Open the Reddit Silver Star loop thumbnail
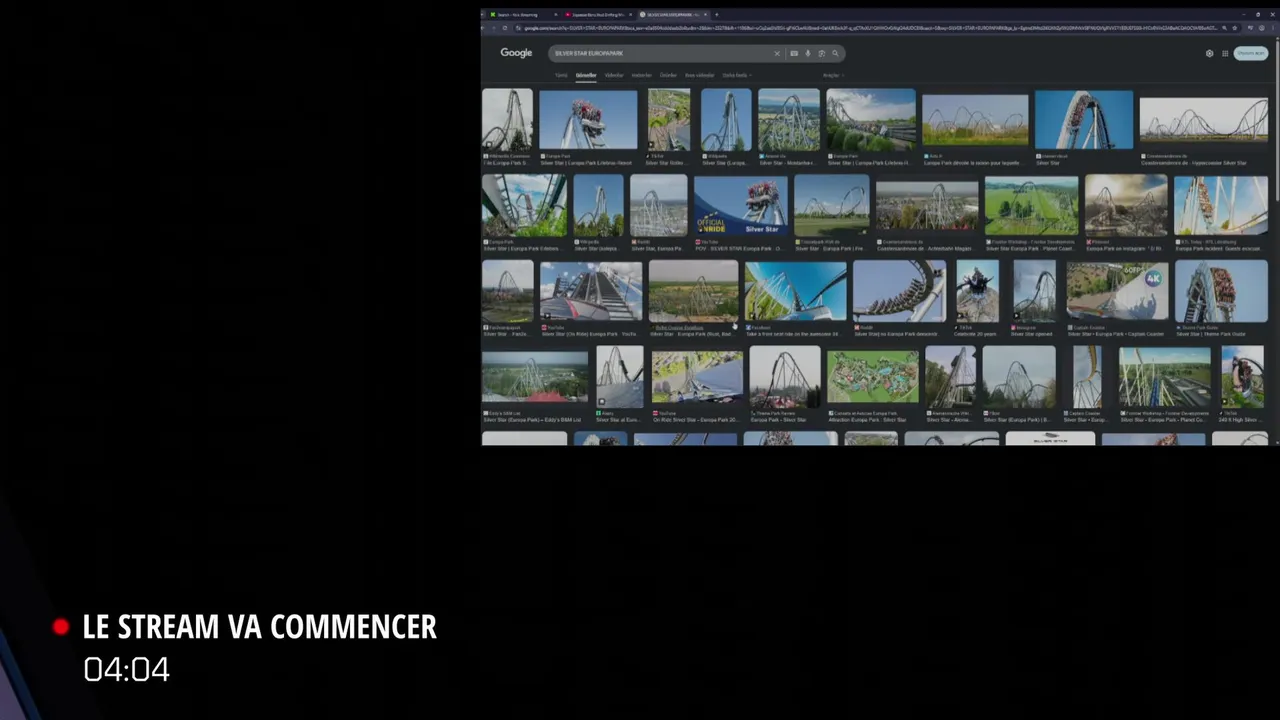1280x720 pixels. click(899, 291)
